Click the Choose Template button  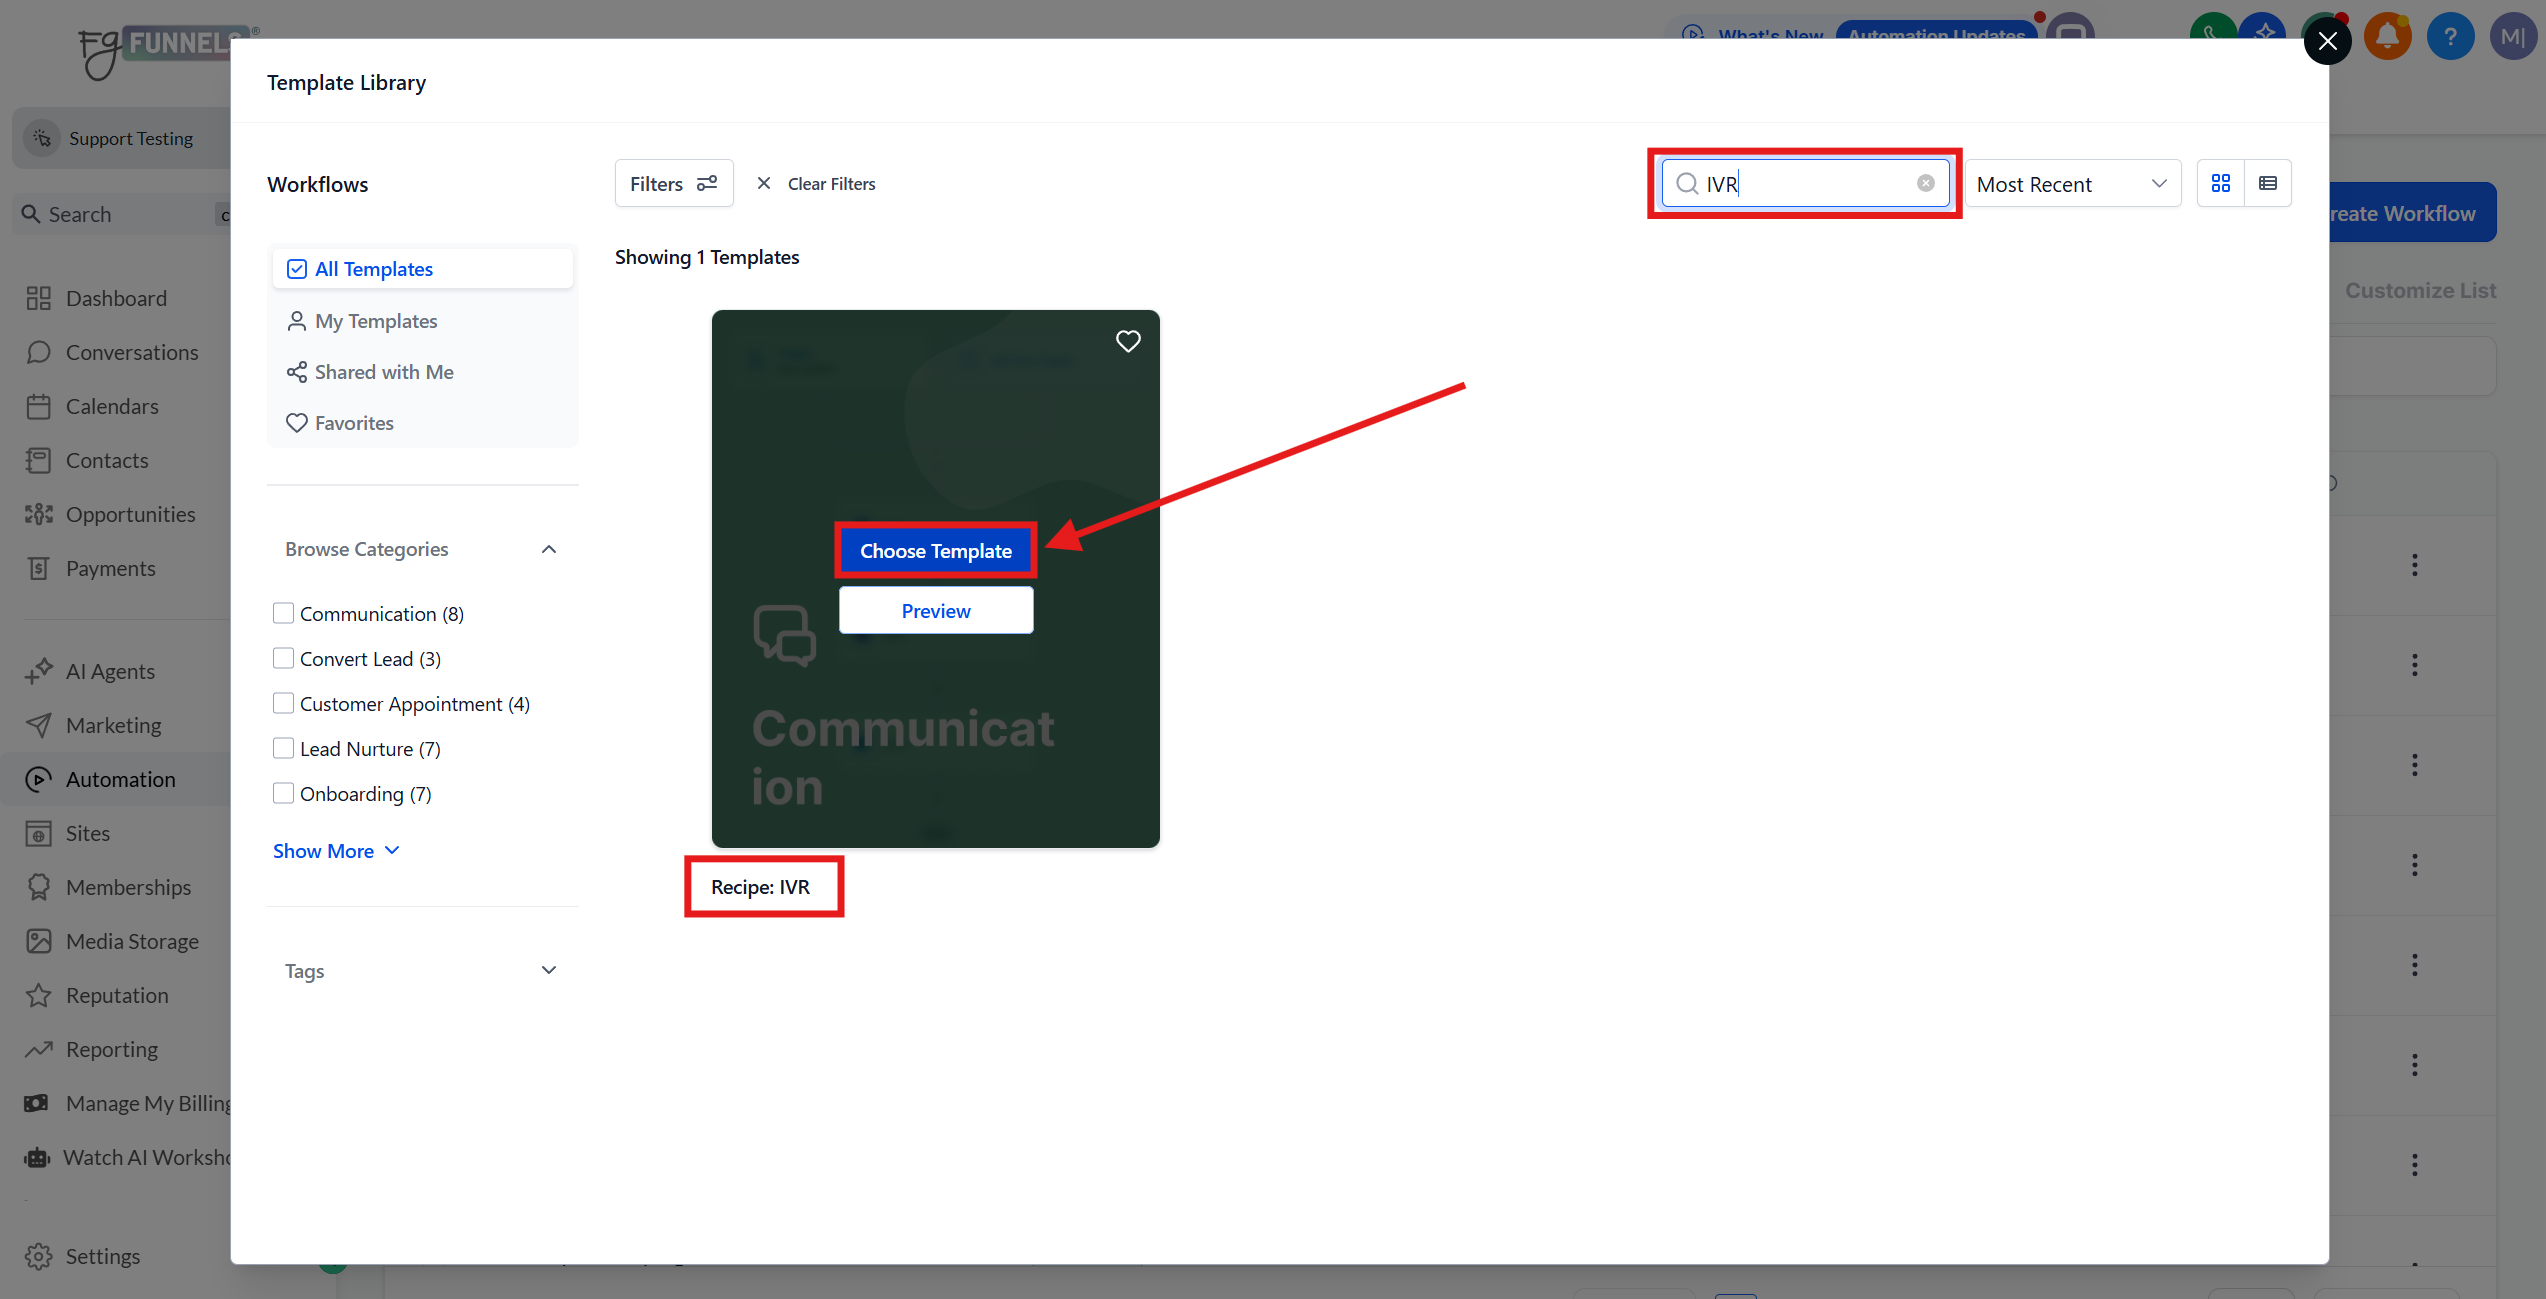pyautogui.click(x=935, y=551)
